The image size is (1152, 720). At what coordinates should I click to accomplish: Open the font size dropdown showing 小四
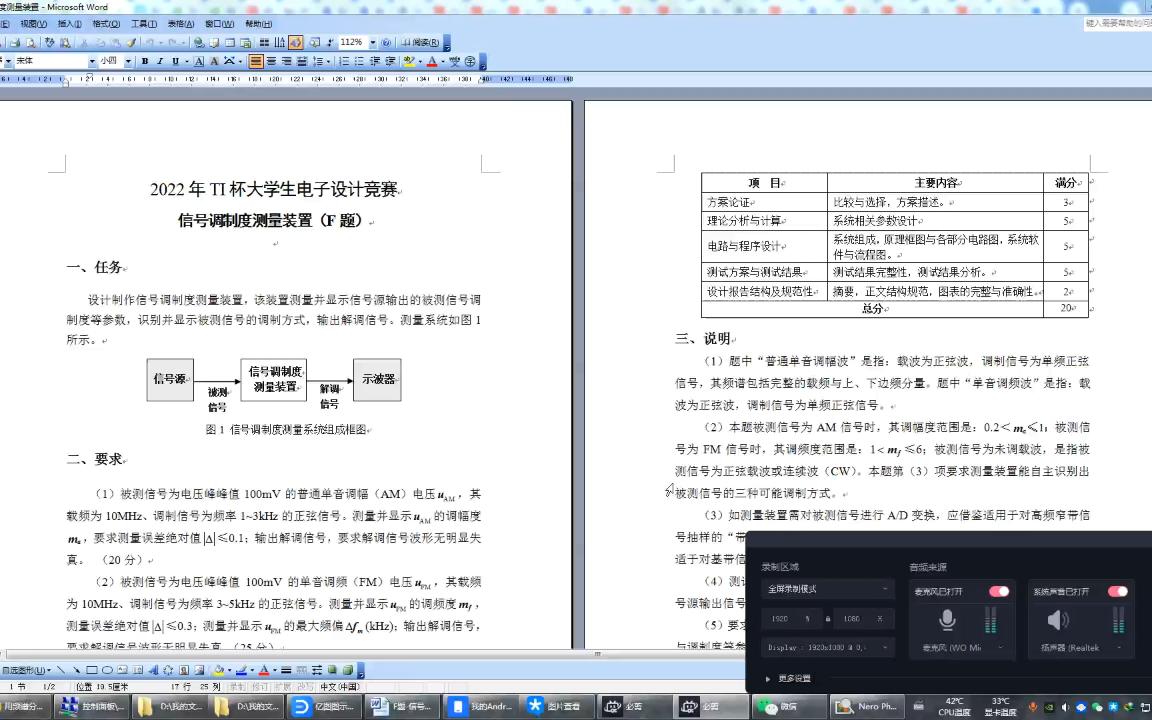tap(127, 61)
